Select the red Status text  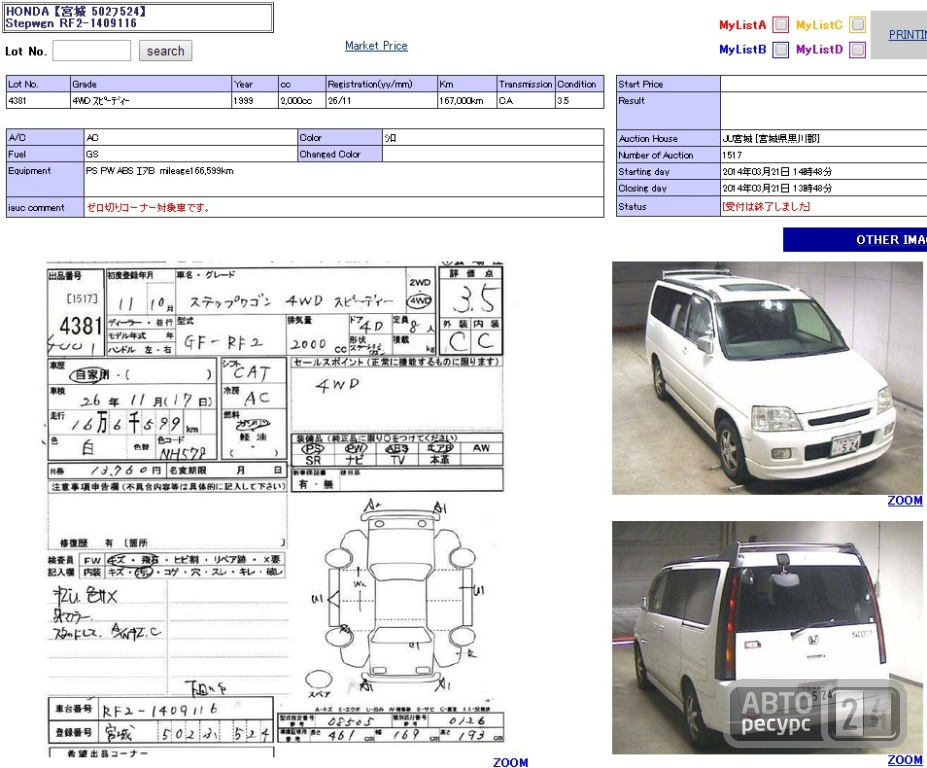766,206
